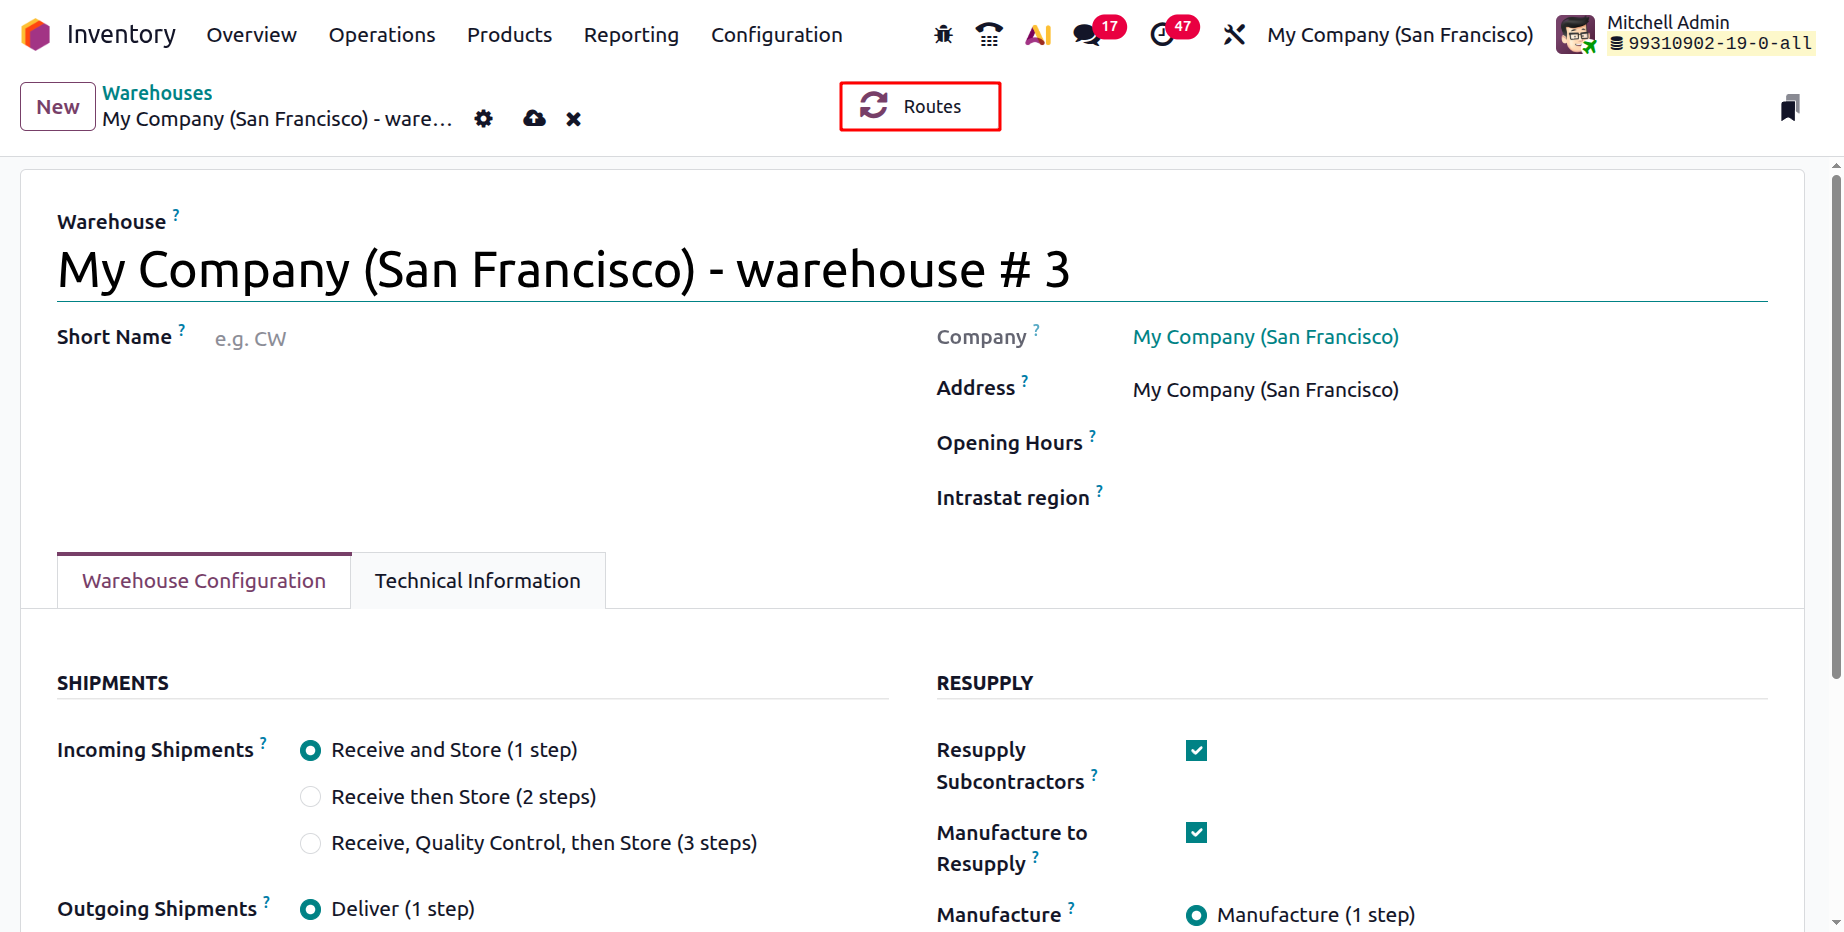Screen dimensions: 1844x932
Task: Uncheck the Resupply Subcontractors checkbox
Action: tap(1196, 751)
